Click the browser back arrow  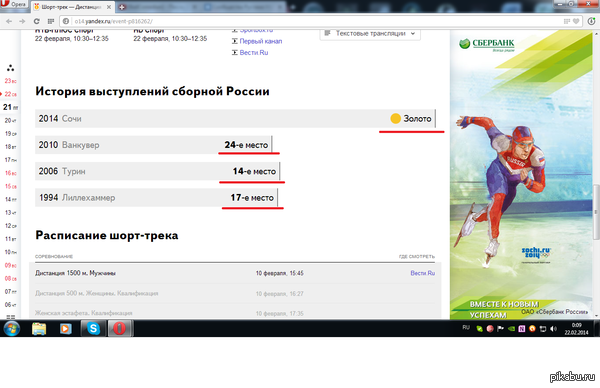(x=9, y=21)
